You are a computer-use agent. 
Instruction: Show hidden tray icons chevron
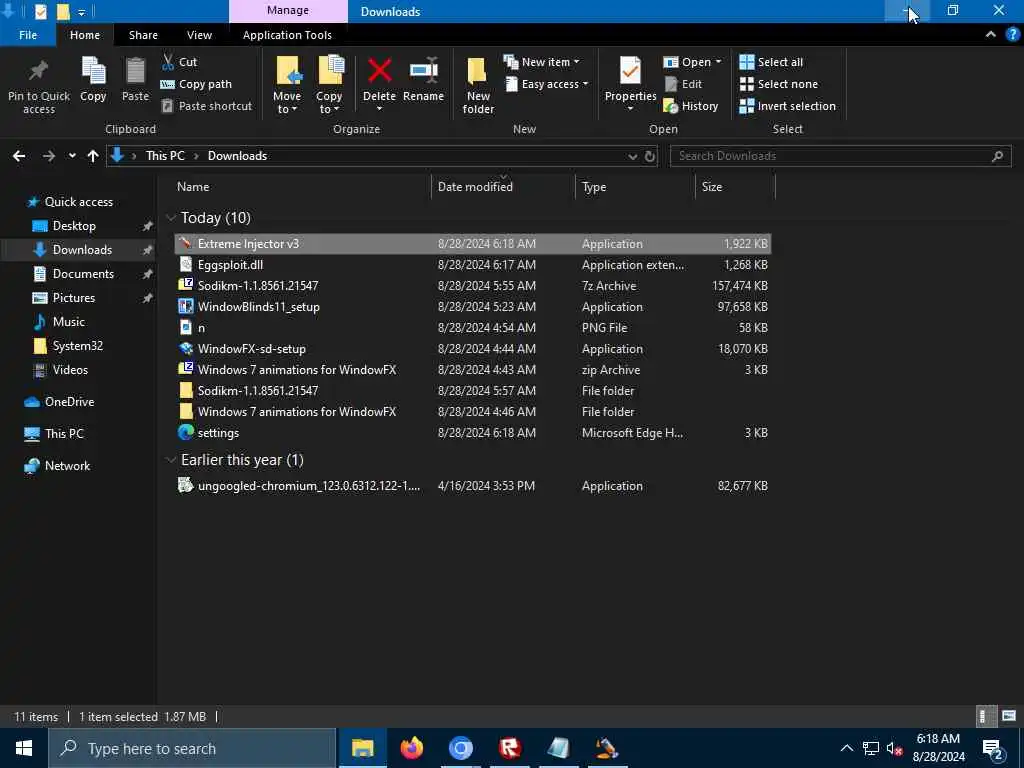click(x=846, y=748)
